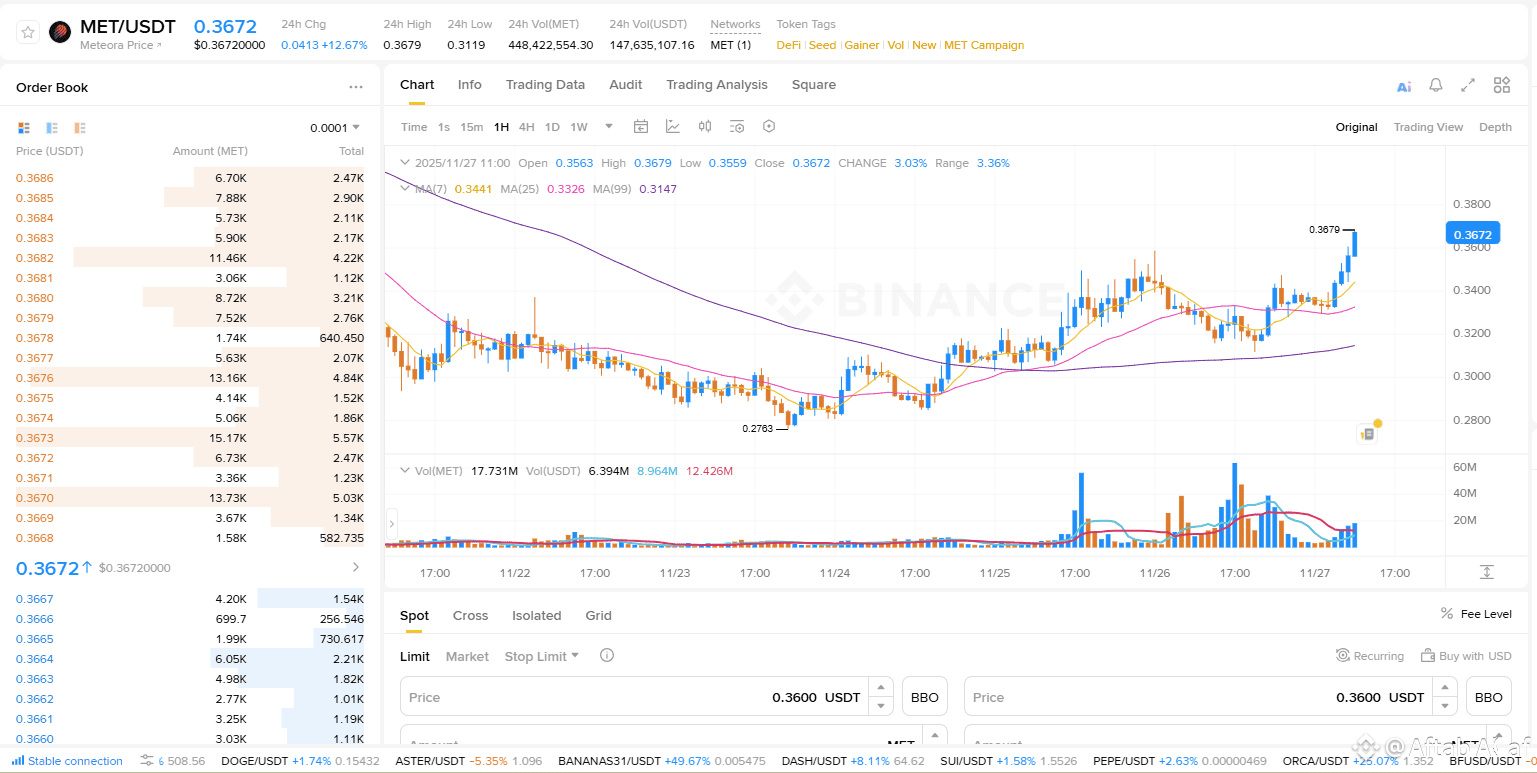Open ticker bar settings sliders icon
This screenshot has width=1537, height=773.
coord(147,761)
